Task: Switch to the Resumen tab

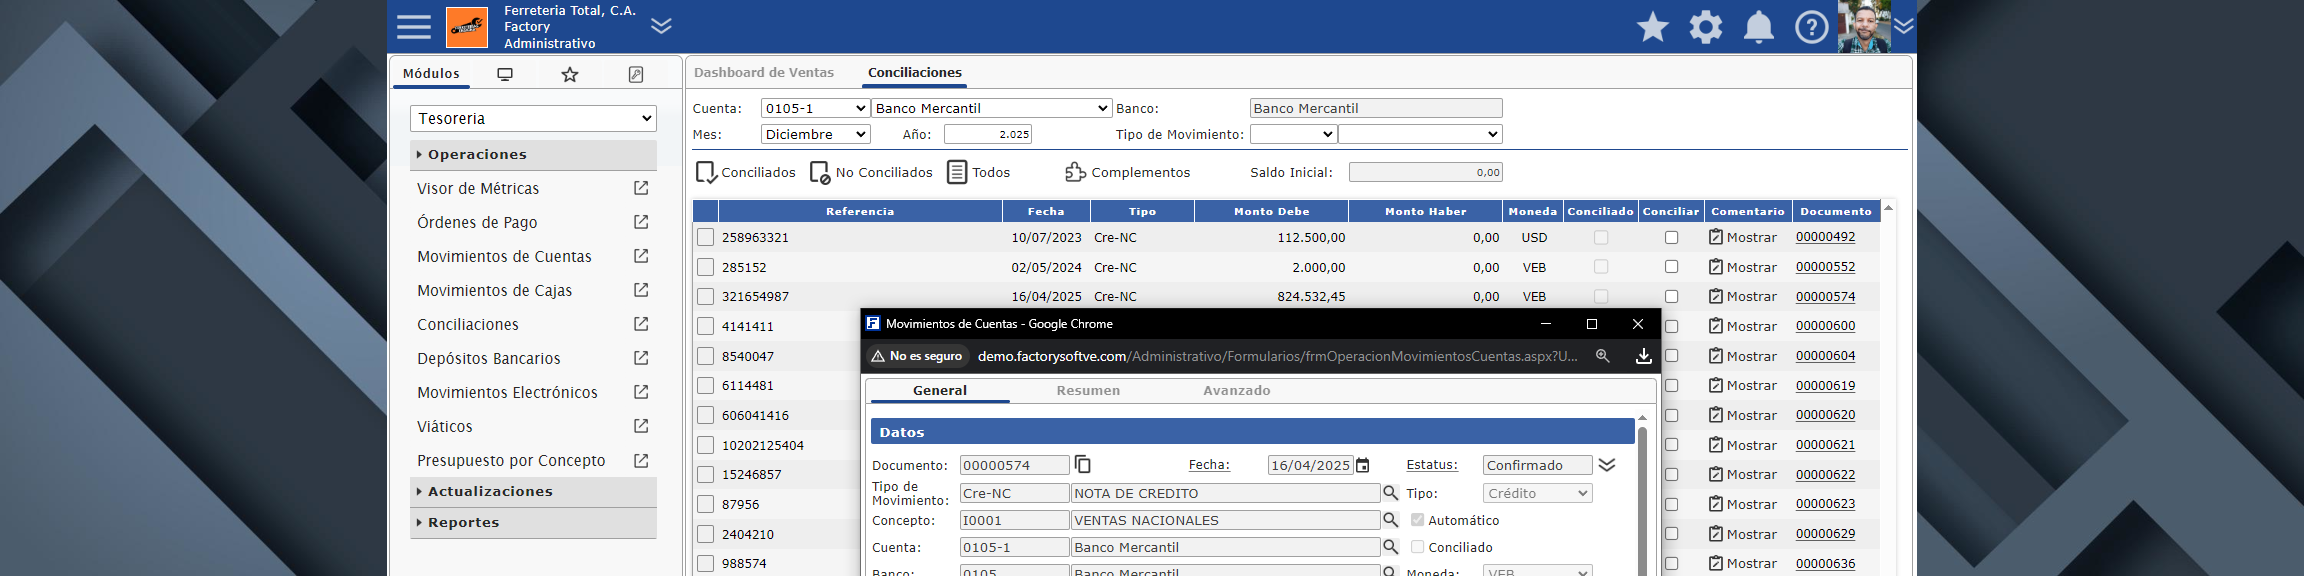Action: [x=1088, y=390]
